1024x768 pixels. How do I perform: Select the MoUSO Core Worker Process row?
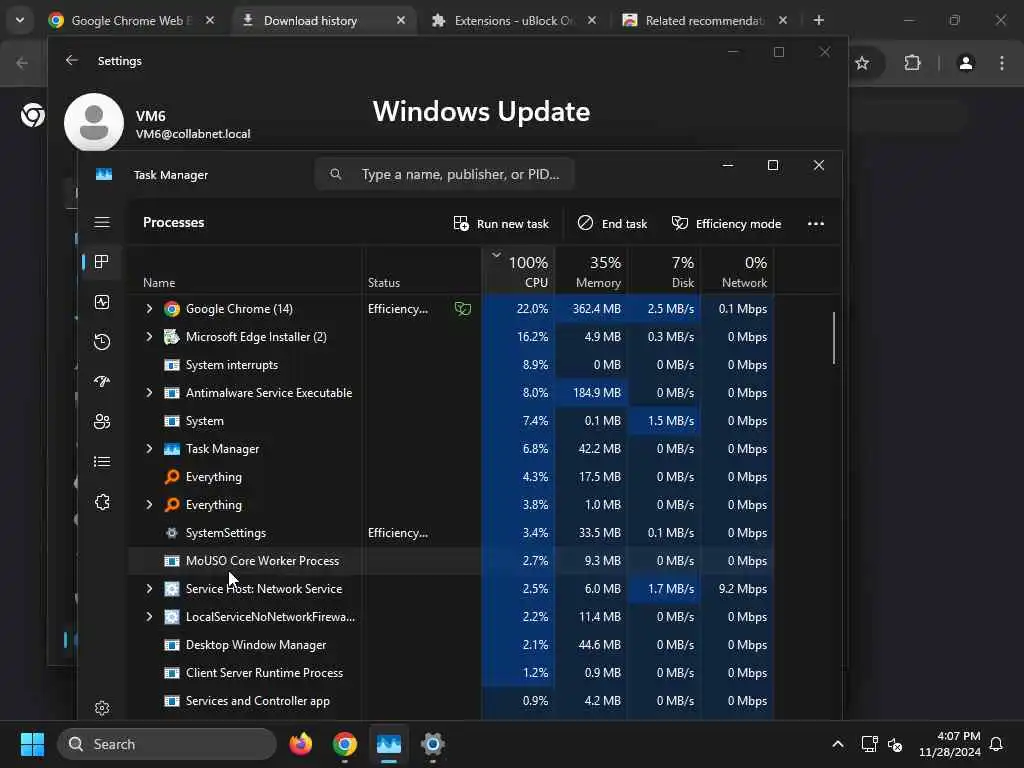click(451, 561)
